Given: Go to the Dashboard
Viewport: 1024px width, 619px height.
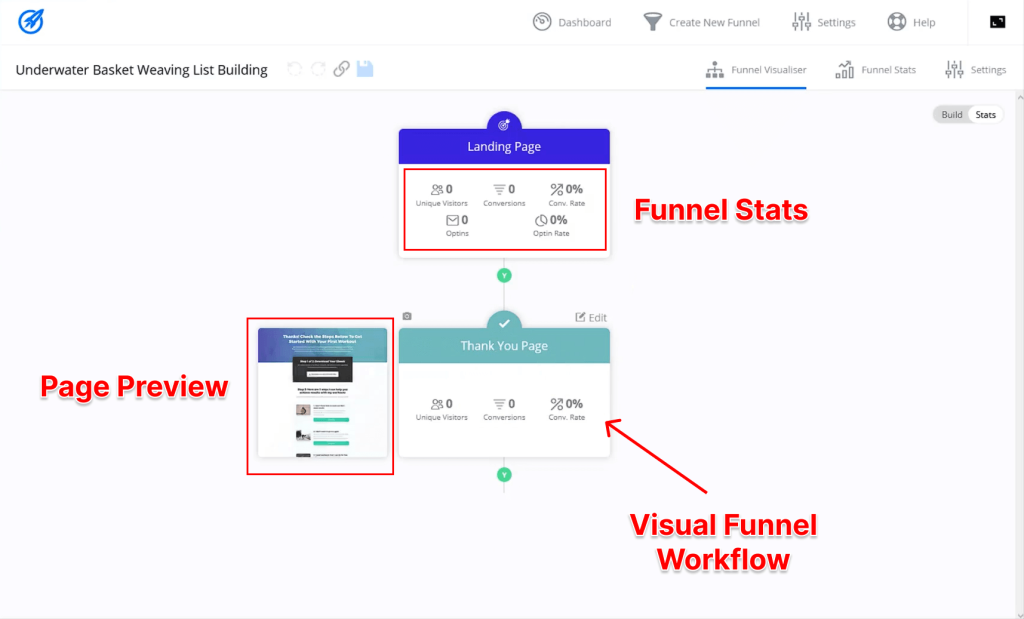Looking at the screenshot, I should pyautogui.click(x=572, y=21).
